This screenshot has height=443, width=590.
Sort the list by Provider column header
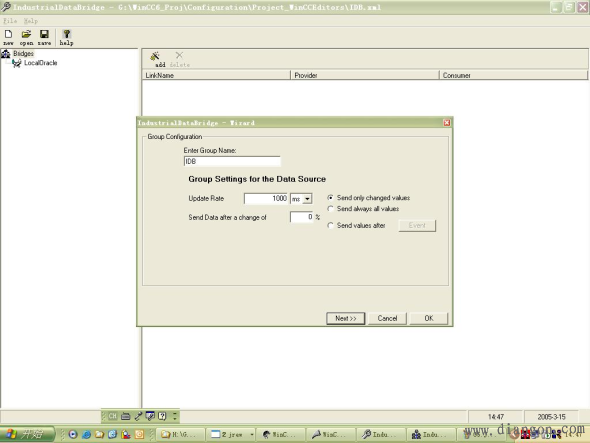click(x=365, y=75)
